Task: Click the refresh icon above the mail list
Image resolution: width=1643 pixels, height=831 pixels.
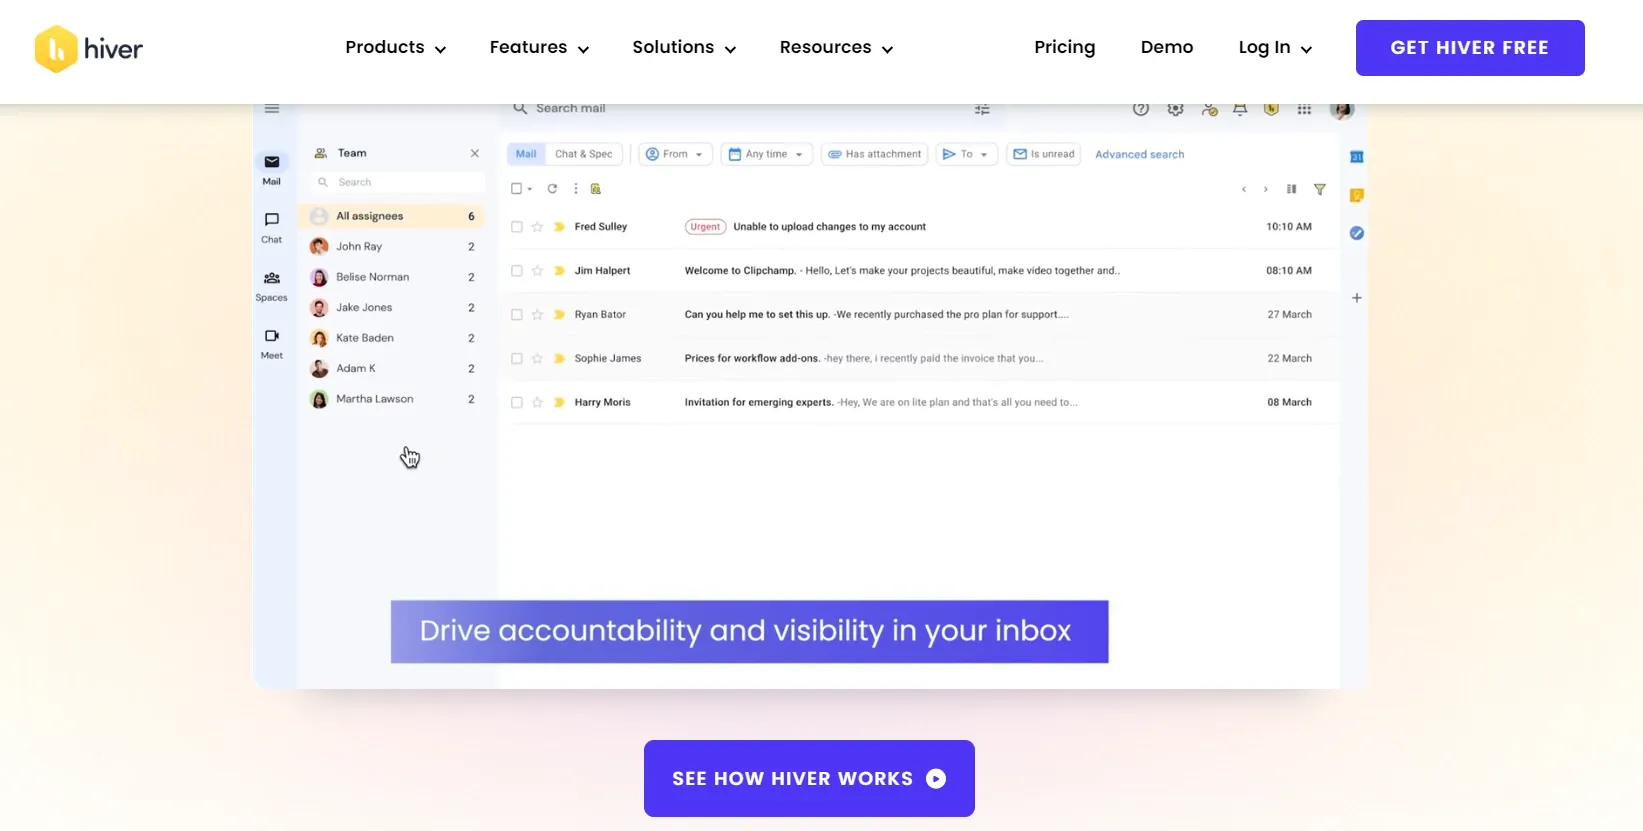Action: 552,188
